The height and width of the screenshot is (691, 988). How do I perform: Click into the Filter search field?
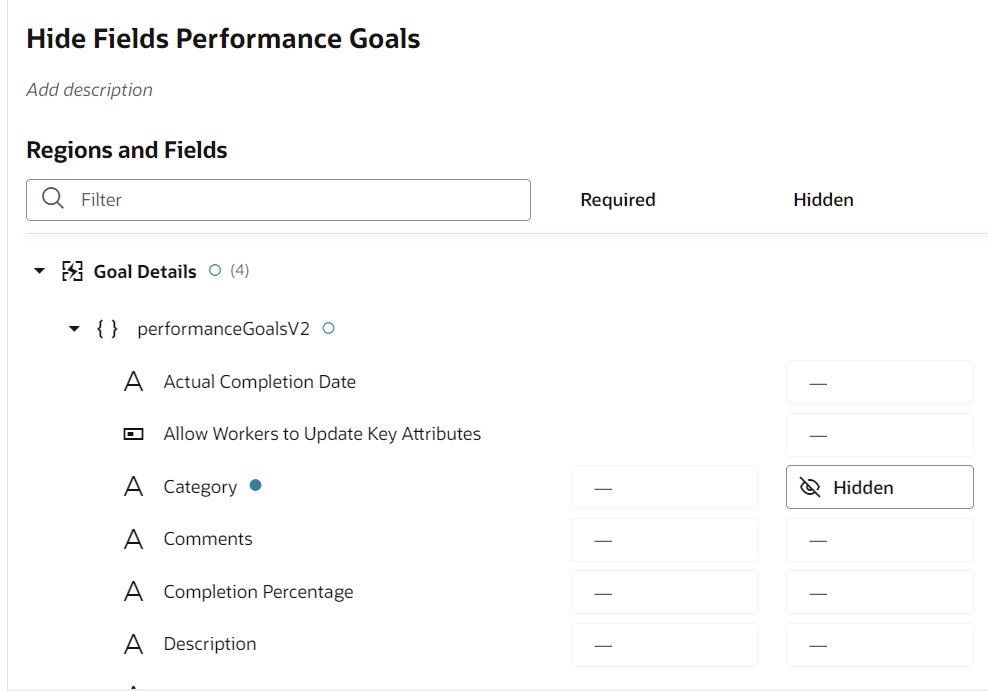[279, 200]
